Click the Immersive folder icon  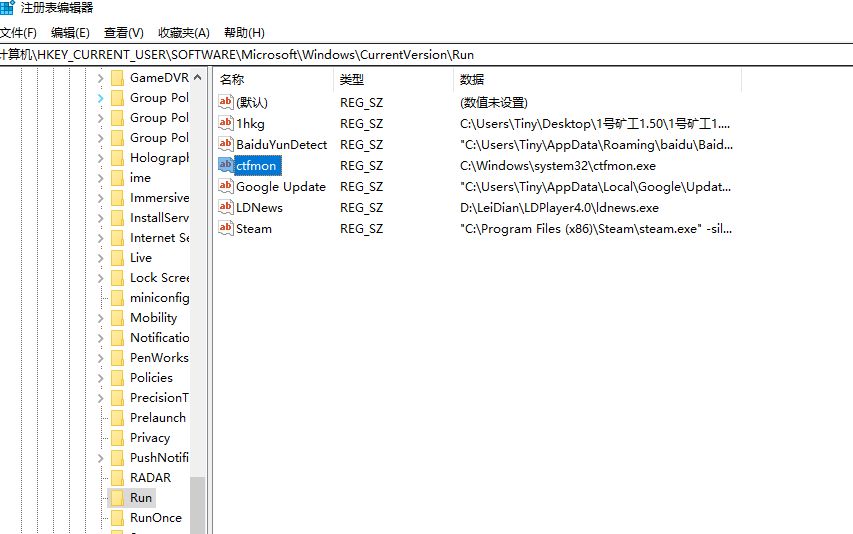point(117,198)
